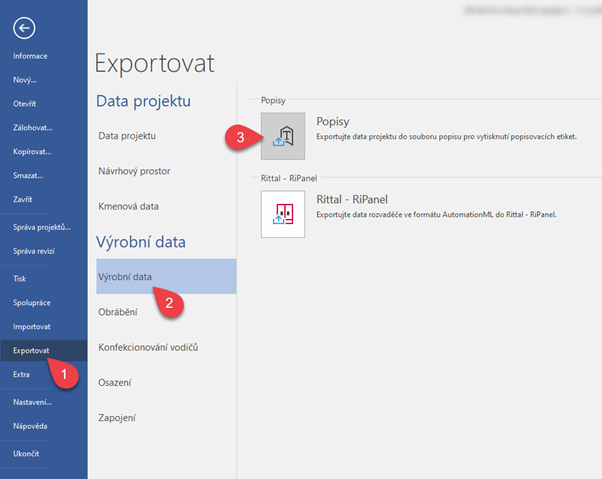Viewport: 602px width, 479px height.
Task: Switch to Návrhový prostor category
Action: [x=134, y=171]
